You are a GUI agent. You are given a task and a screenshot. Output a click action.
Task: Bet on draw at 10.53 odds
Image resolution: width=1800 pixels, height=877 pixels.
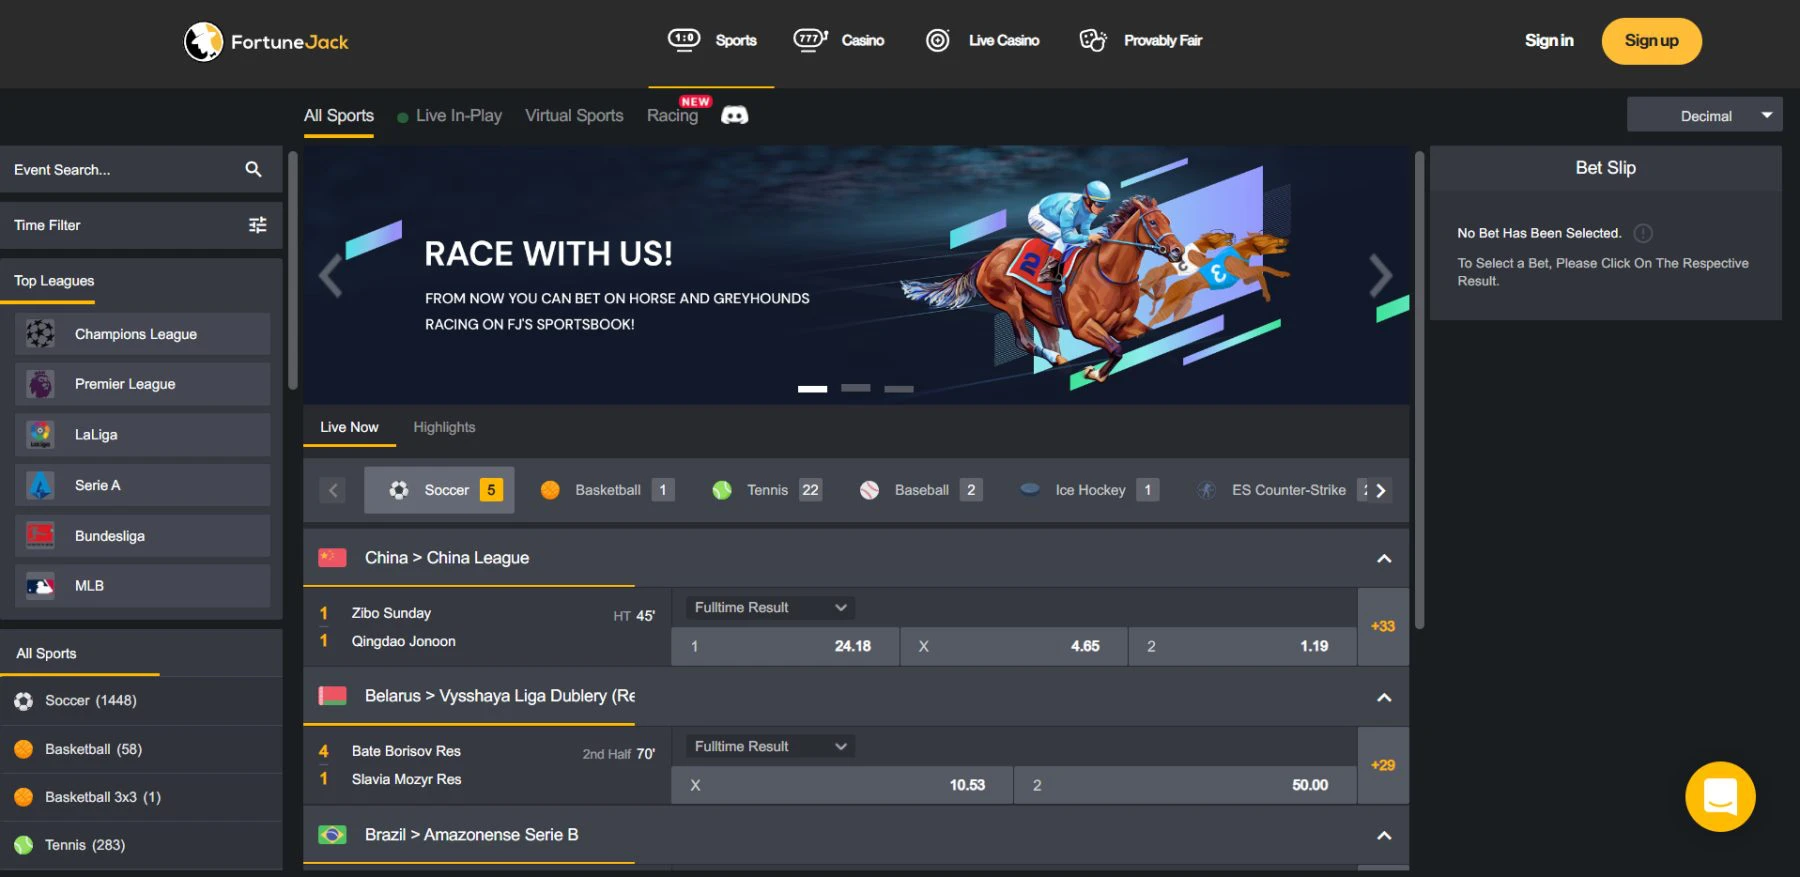tap(842, 785)
